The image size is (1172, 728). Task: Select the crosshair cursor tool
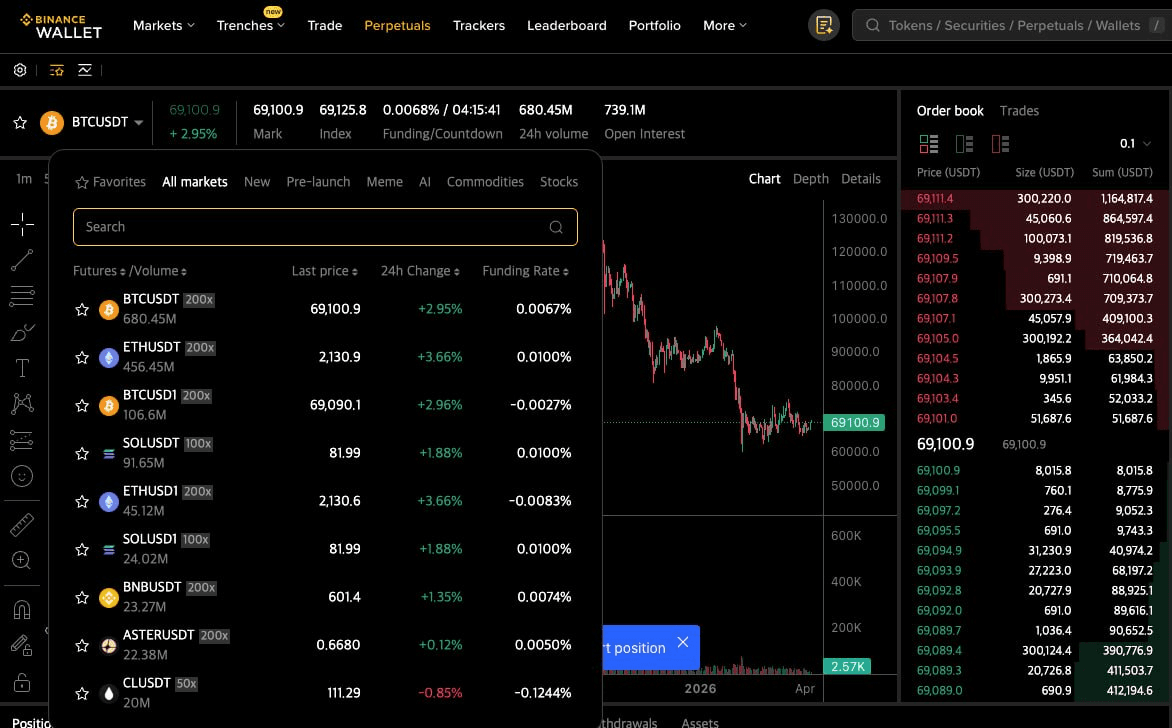(x=22, y=225)
